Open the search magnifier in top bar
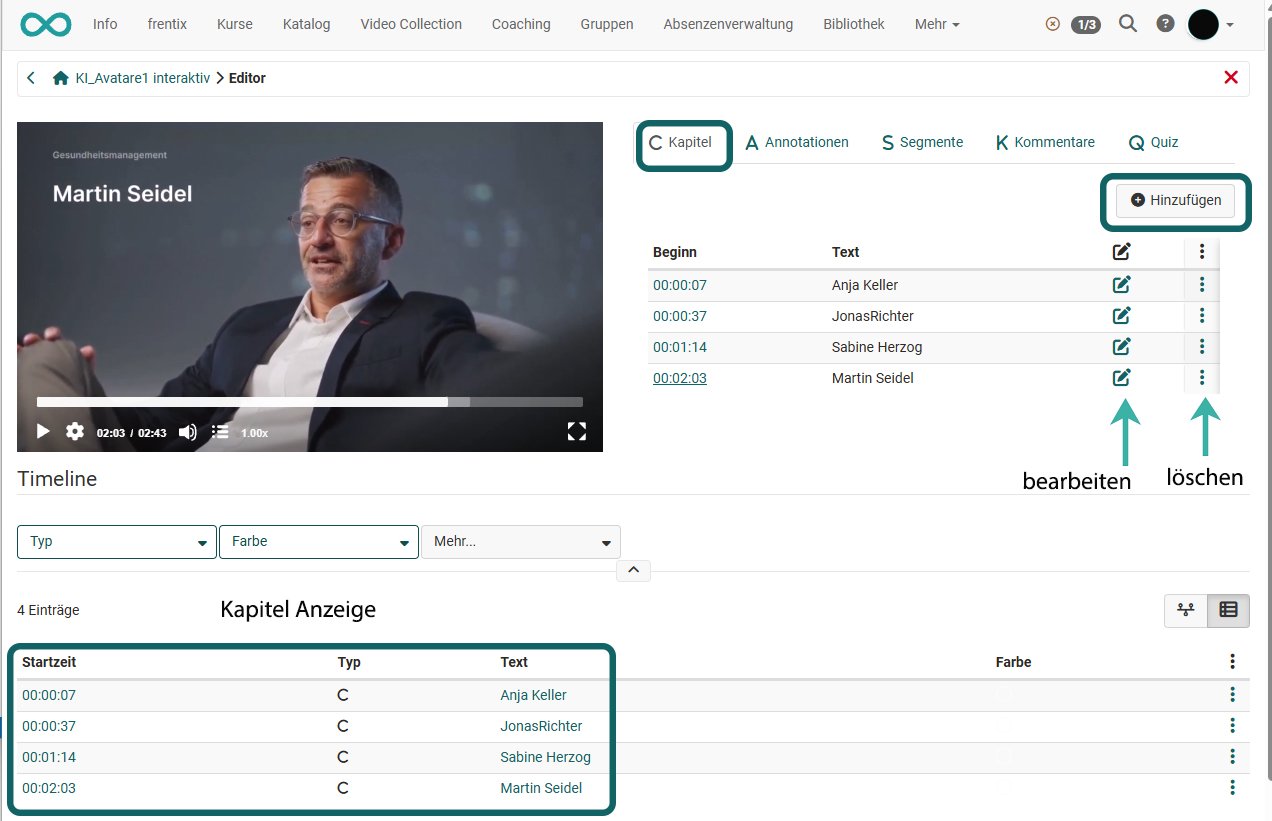Screen dimensions: 1272x821 point(1128,24)
